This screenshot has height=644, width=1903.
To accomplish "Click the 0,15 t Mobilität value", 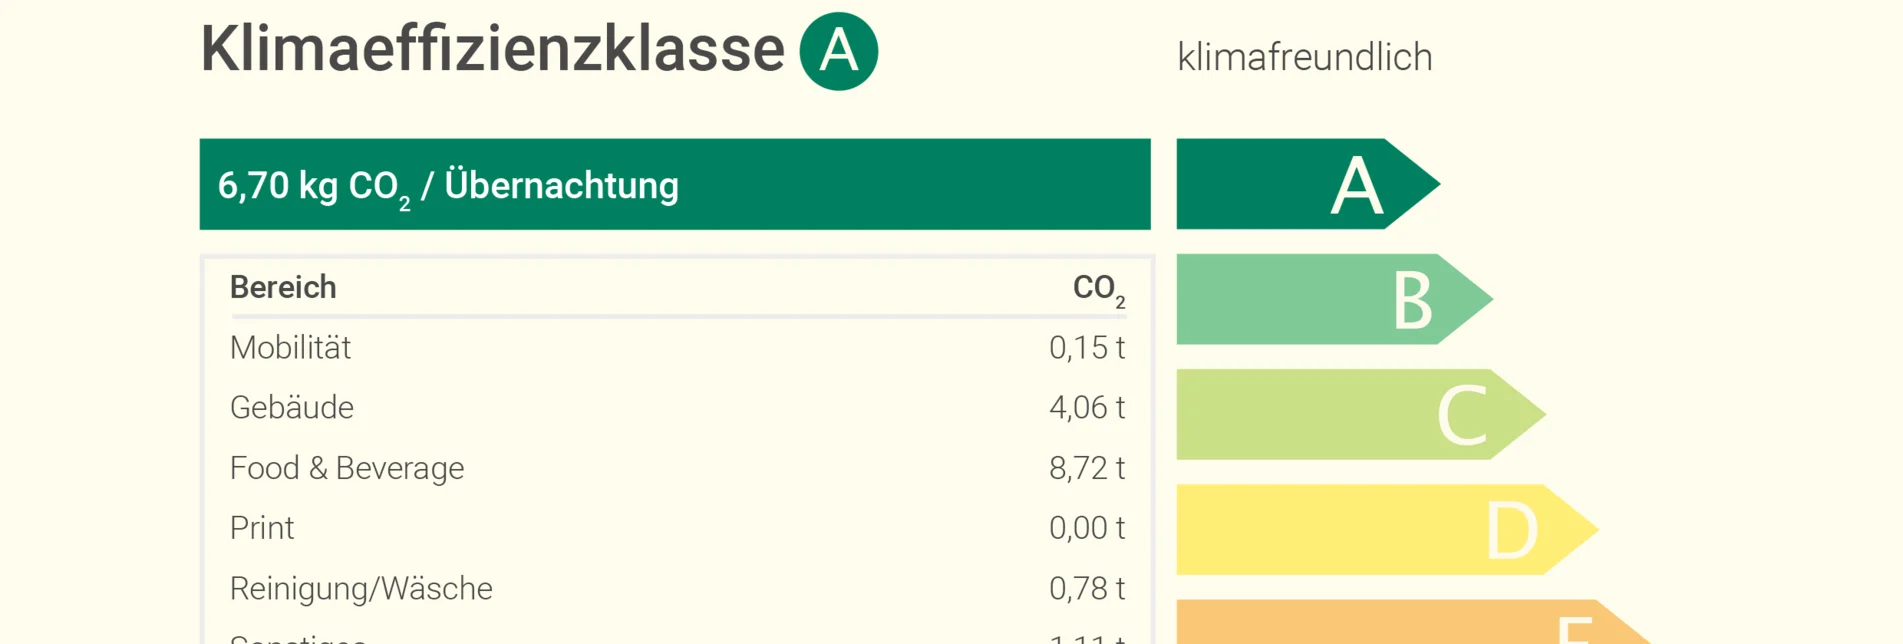I will coord(1087,347).
